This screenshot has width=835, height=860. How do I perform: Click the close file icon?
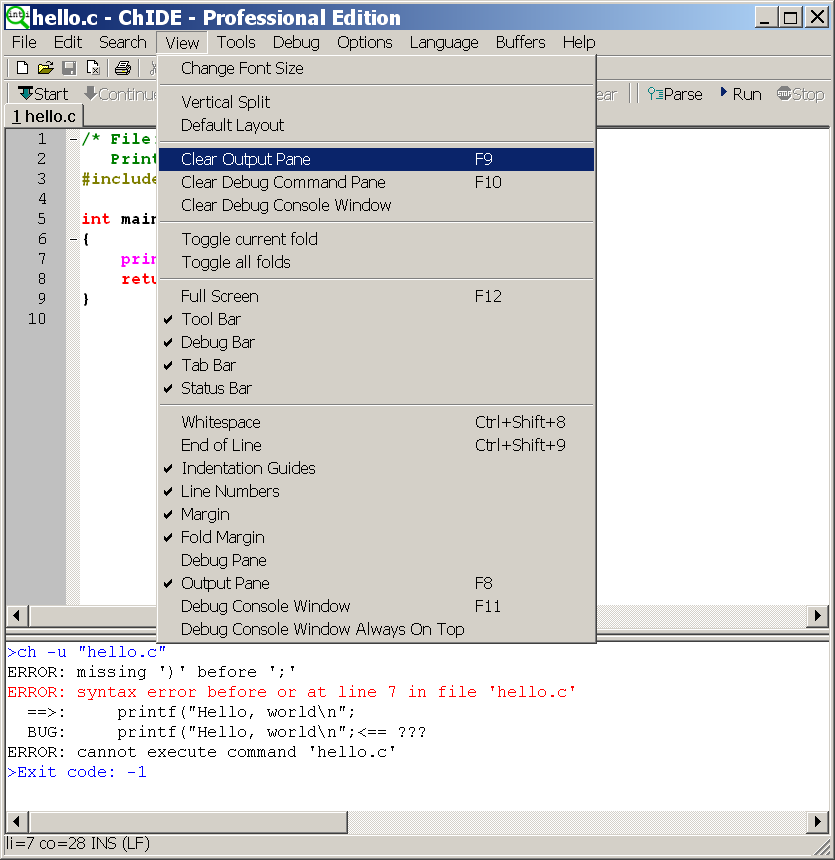(93, 68)
